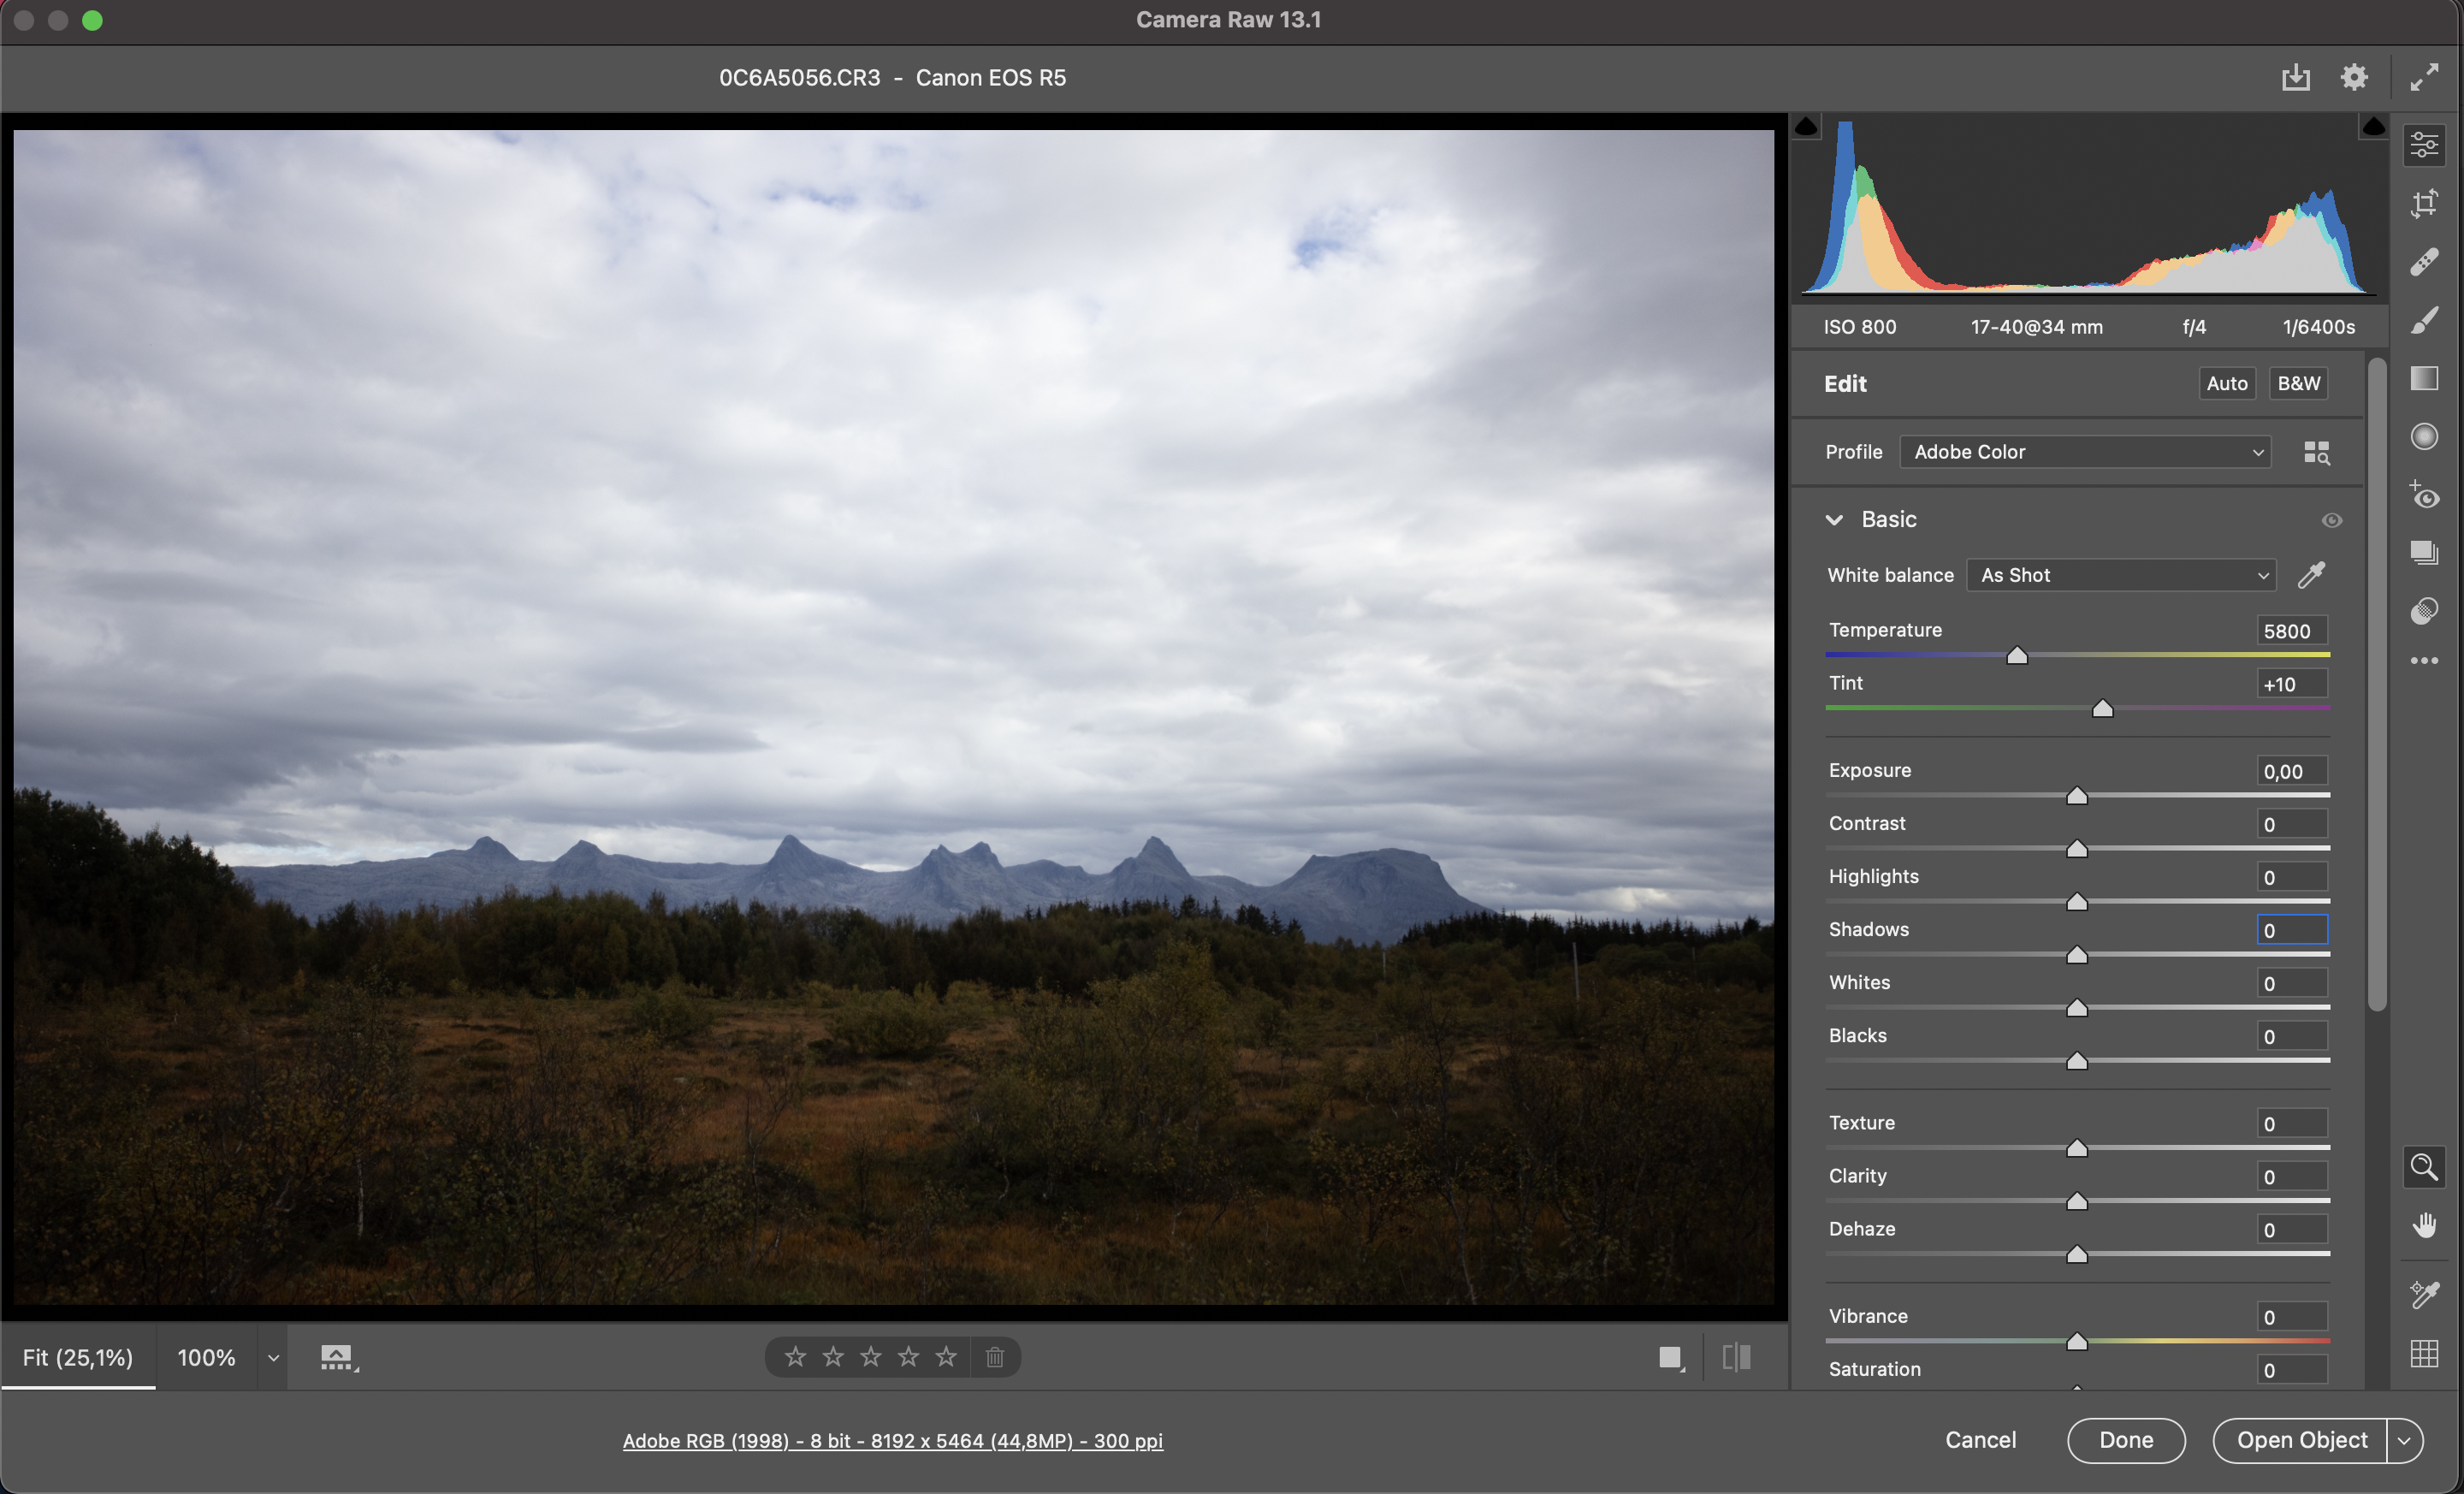This screenshot has width=2464, height=1494.
Task: Convert the image with the B&W button
Action: (2299, 384)
